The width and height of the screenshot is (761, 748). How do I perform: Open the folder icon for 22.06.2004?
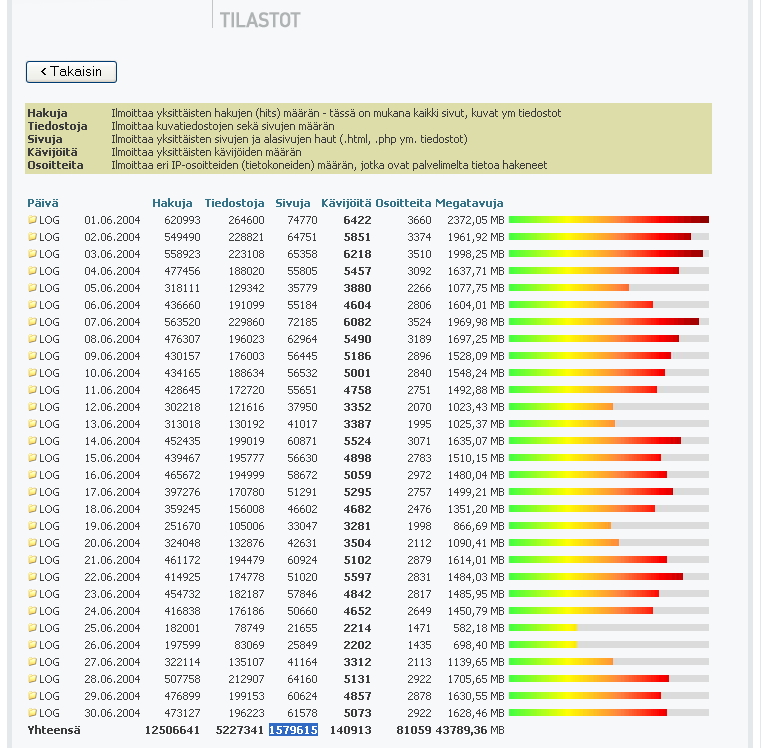pos(33,577)
